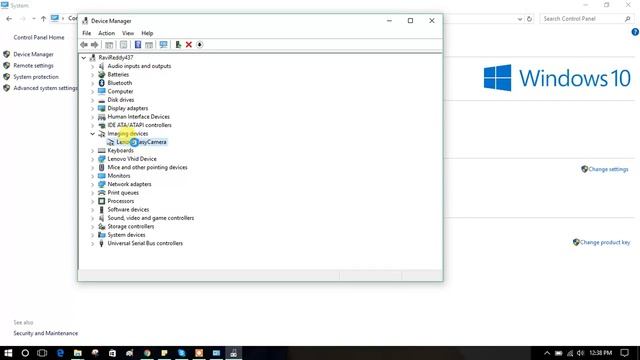Click the red X Uninstall device icon
640x360 pixels.
[x=189, y=44]
